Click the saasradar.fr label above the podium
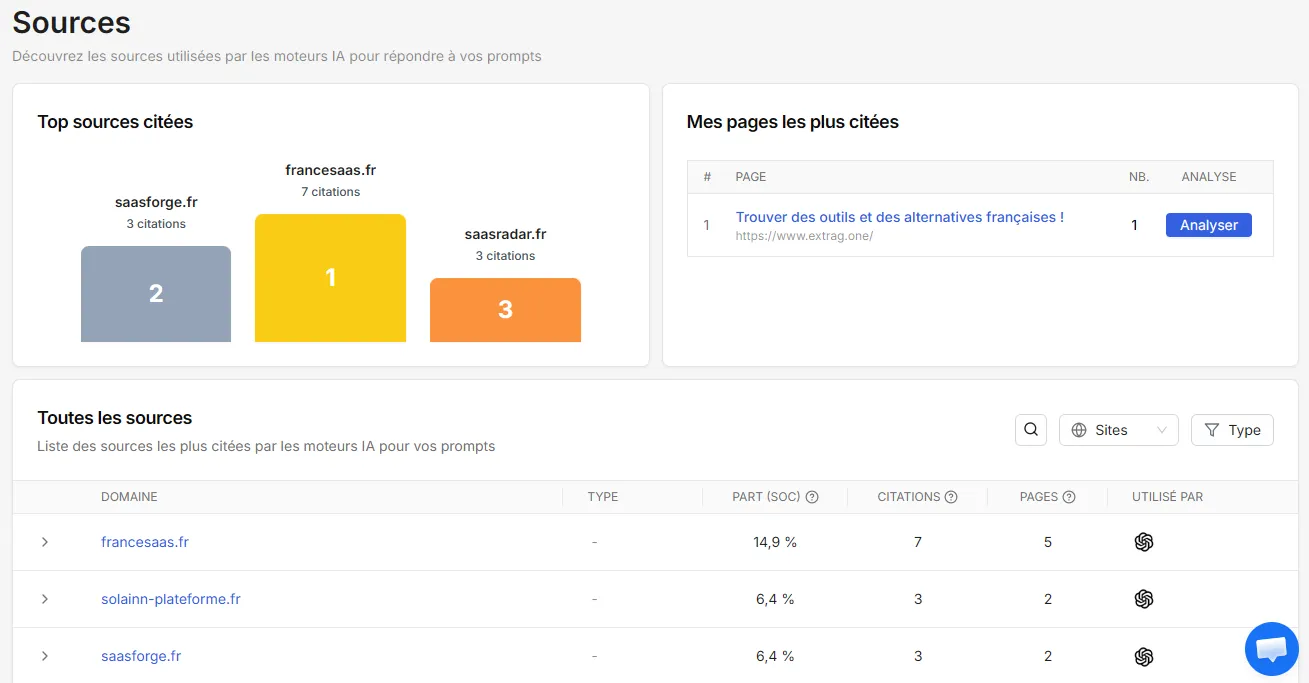The image size is (1309, 683). coord(505,234)
